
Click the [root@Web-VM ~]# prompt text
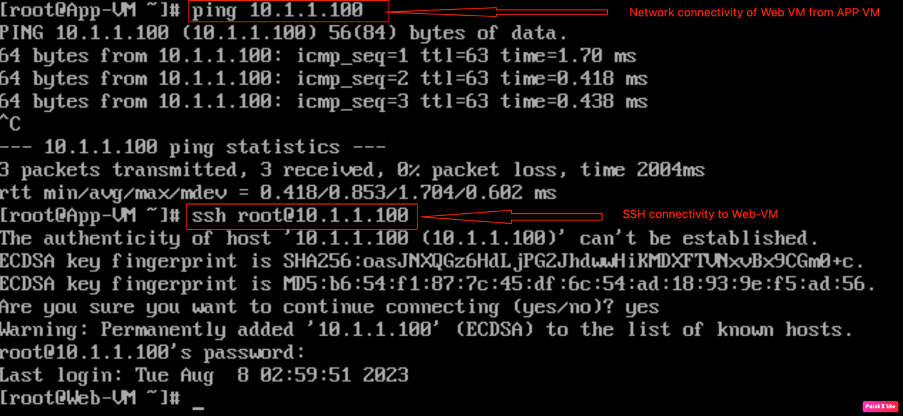(91, 399)
